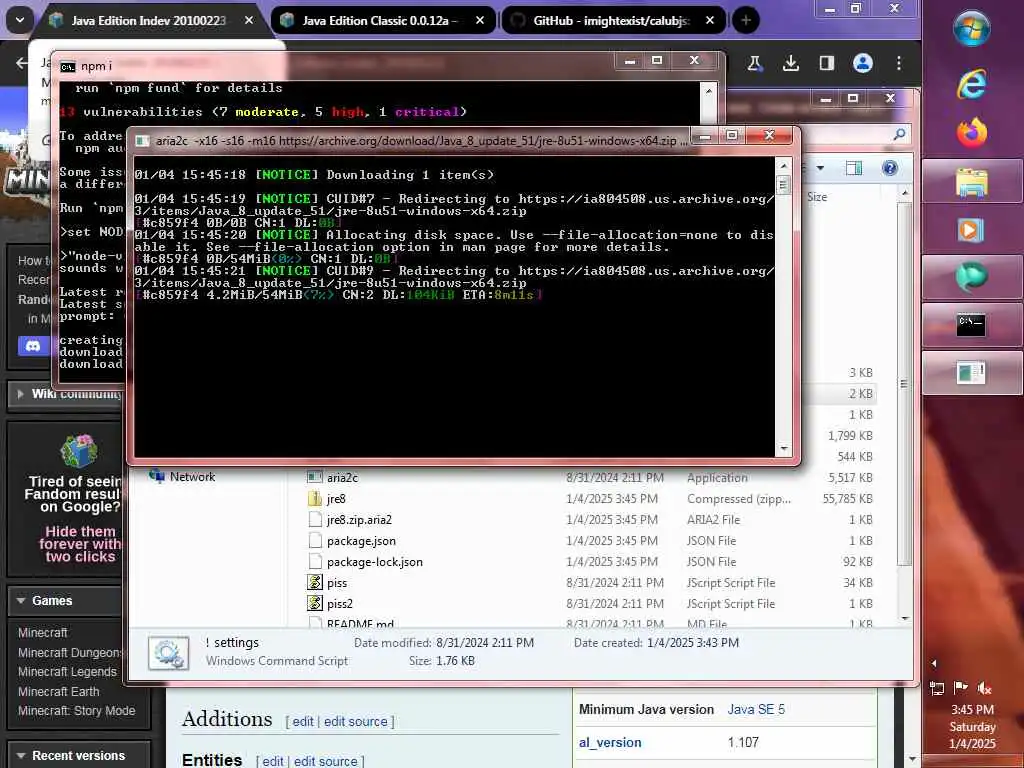Click the Explorer search magnifier icon
This screenshot has width=1024, height=768.
coord(899,134)
